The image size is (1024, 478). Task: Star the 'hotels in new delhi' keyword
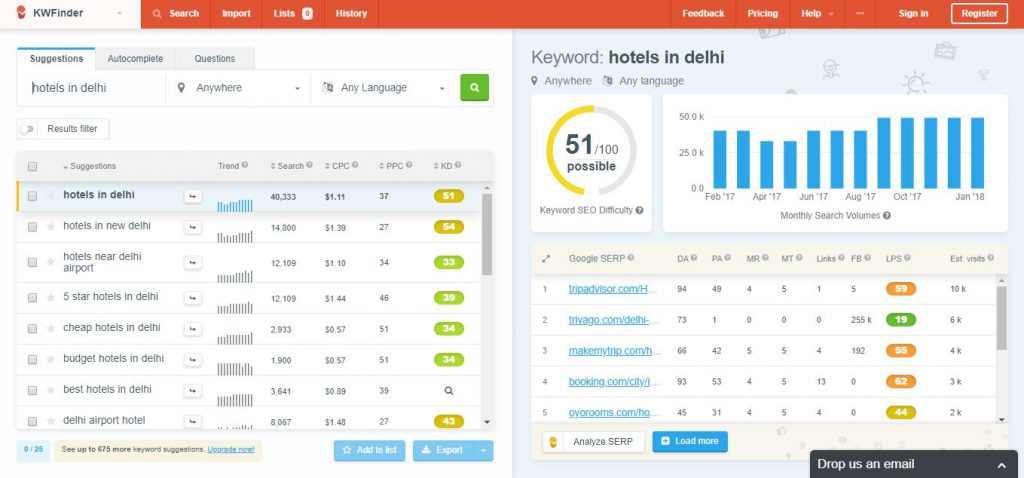(51, 227)
